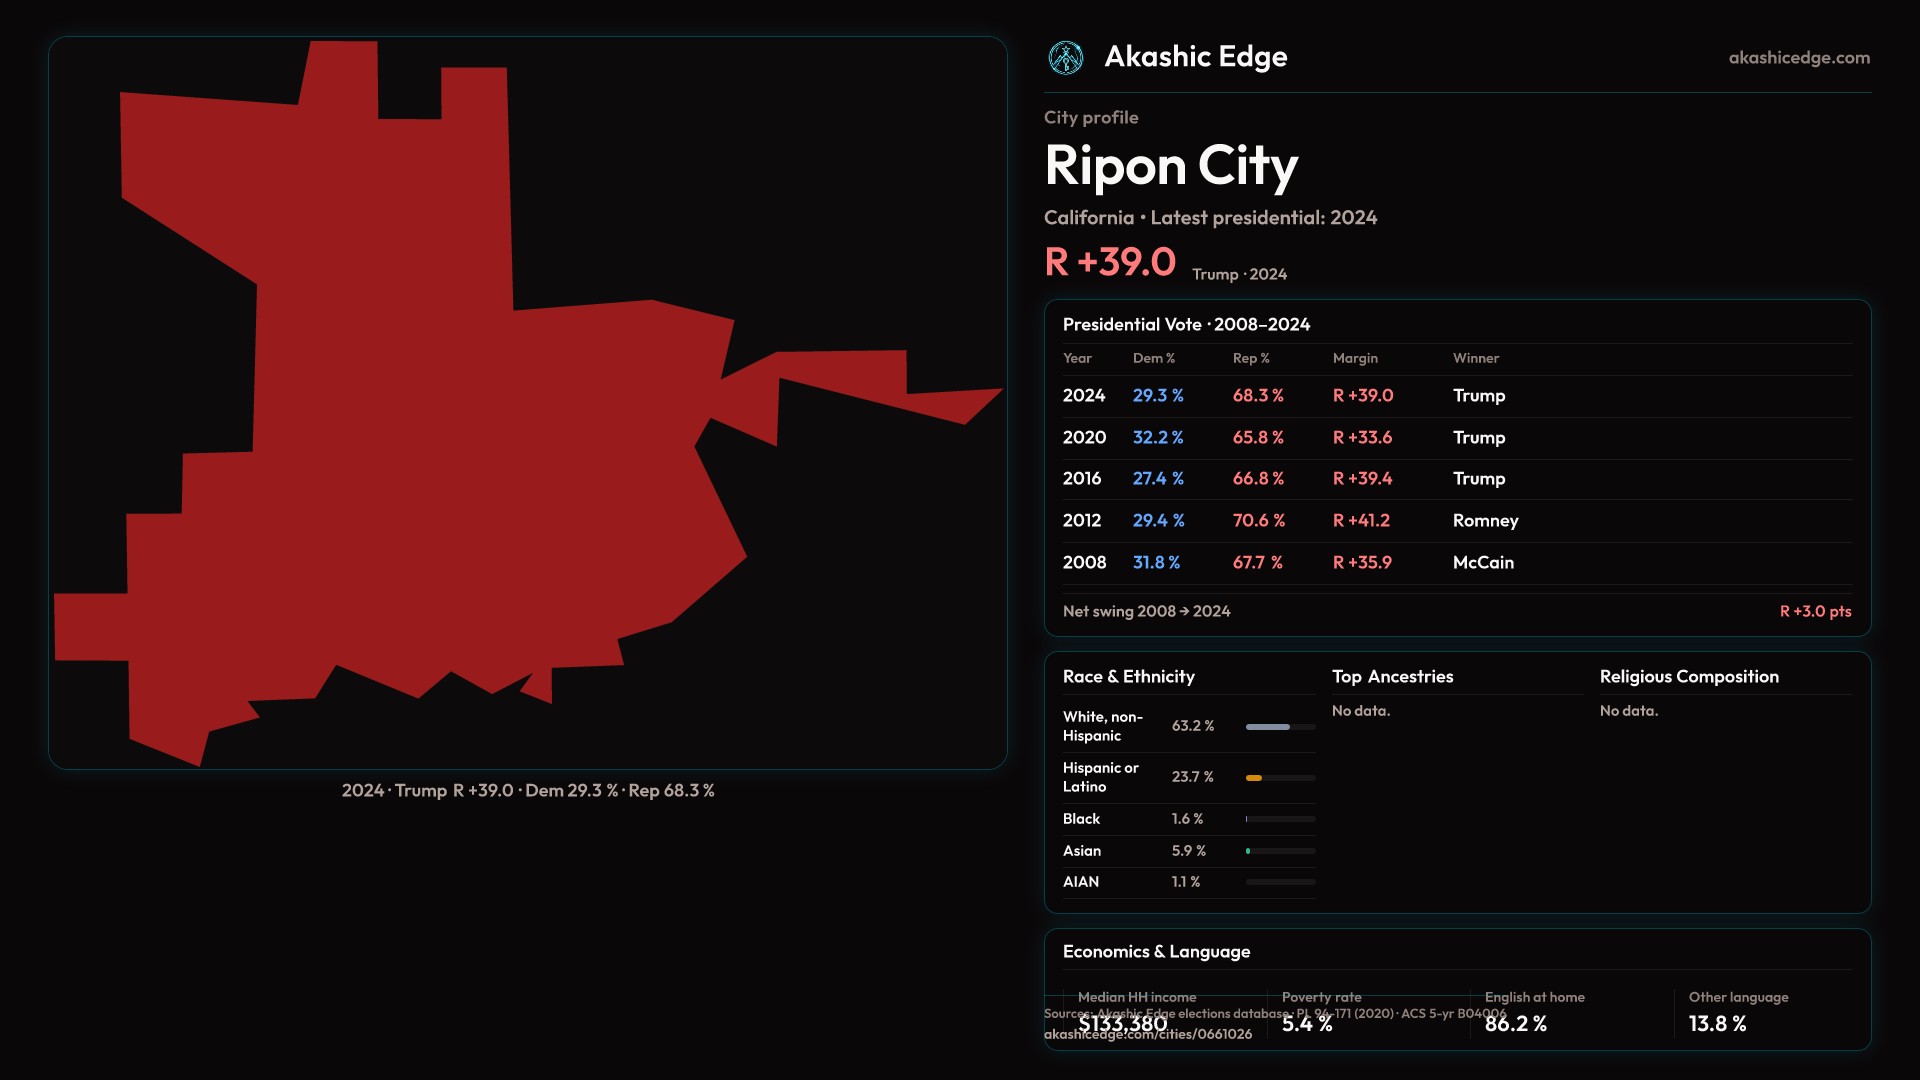Select the 2020 presidential vote row

coord(1456,438)
